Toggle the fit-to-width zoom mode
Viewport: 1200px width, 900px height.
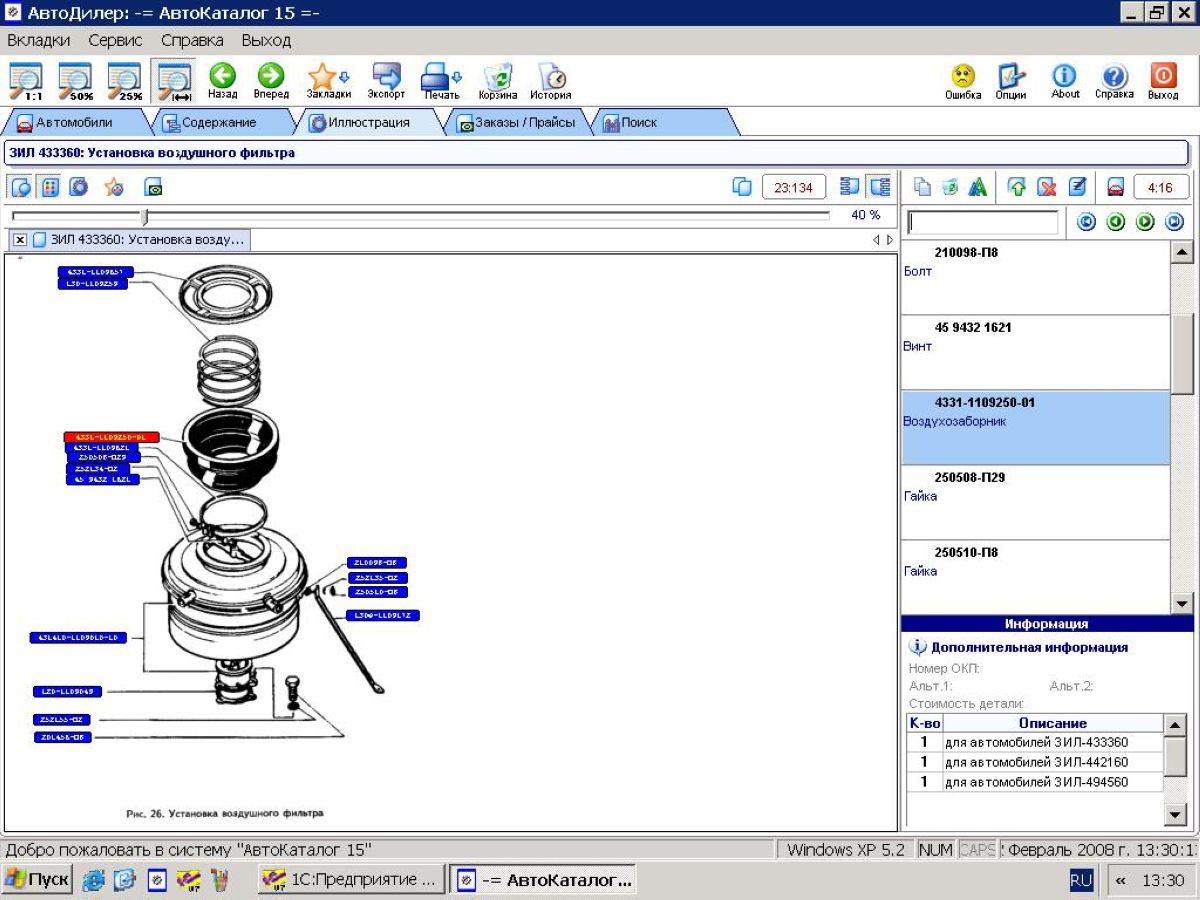point(174,81)
